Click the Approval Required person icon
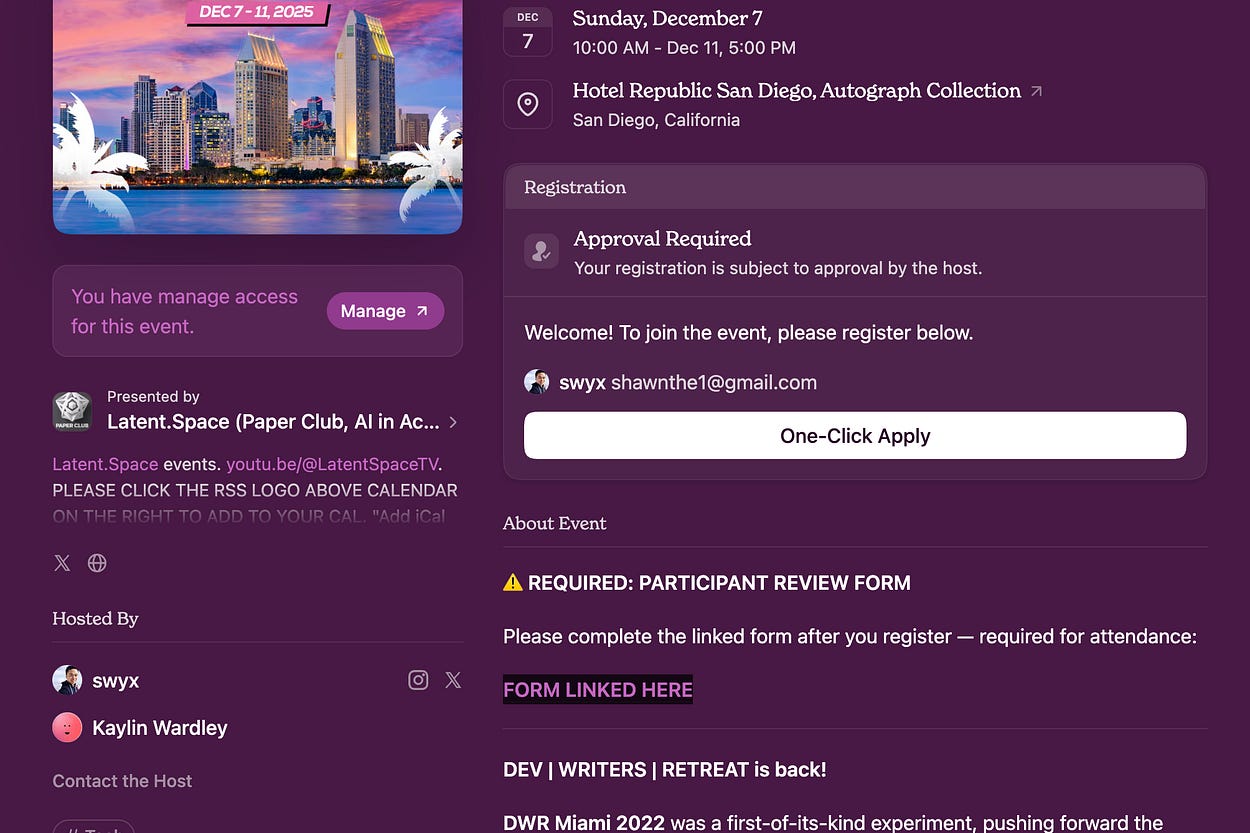The height and width of the screenshot is (833, 1250). pos(541,251)
